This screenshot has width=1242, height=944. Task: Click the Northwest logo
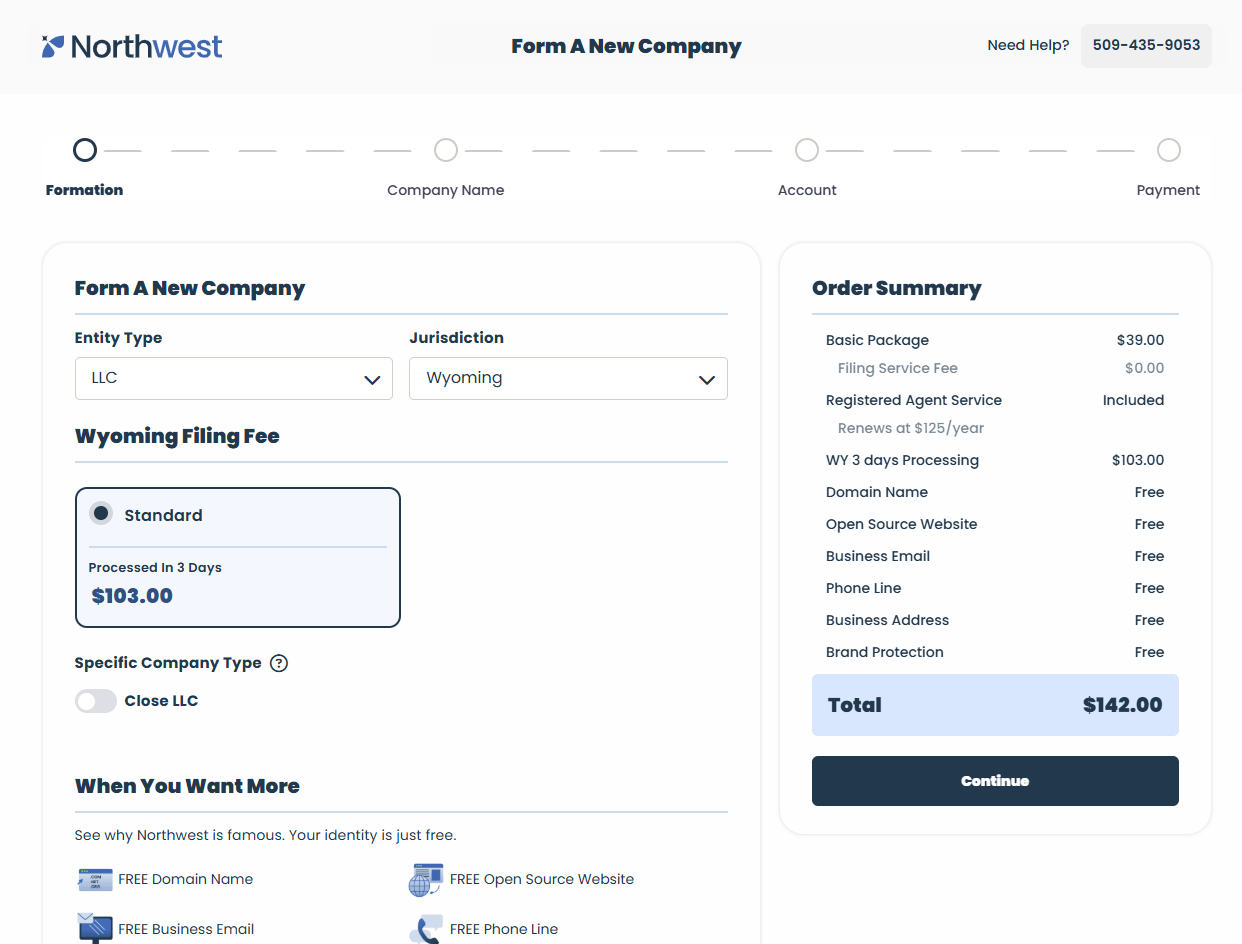(132, 46)
